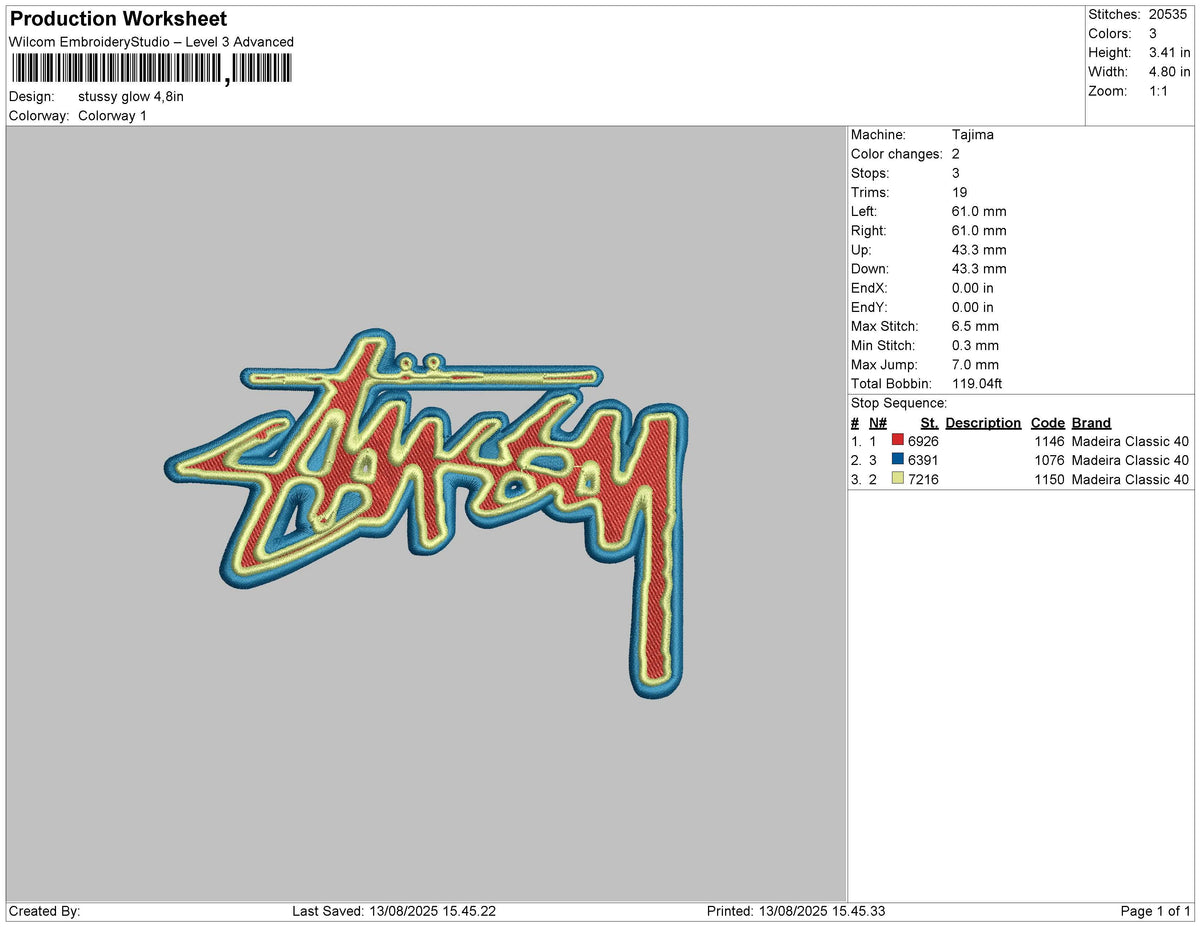Click the Machine value 'Tajima'
This screenshot has width=1200, height=927.
pyautogui.click(x=973, y=135)
